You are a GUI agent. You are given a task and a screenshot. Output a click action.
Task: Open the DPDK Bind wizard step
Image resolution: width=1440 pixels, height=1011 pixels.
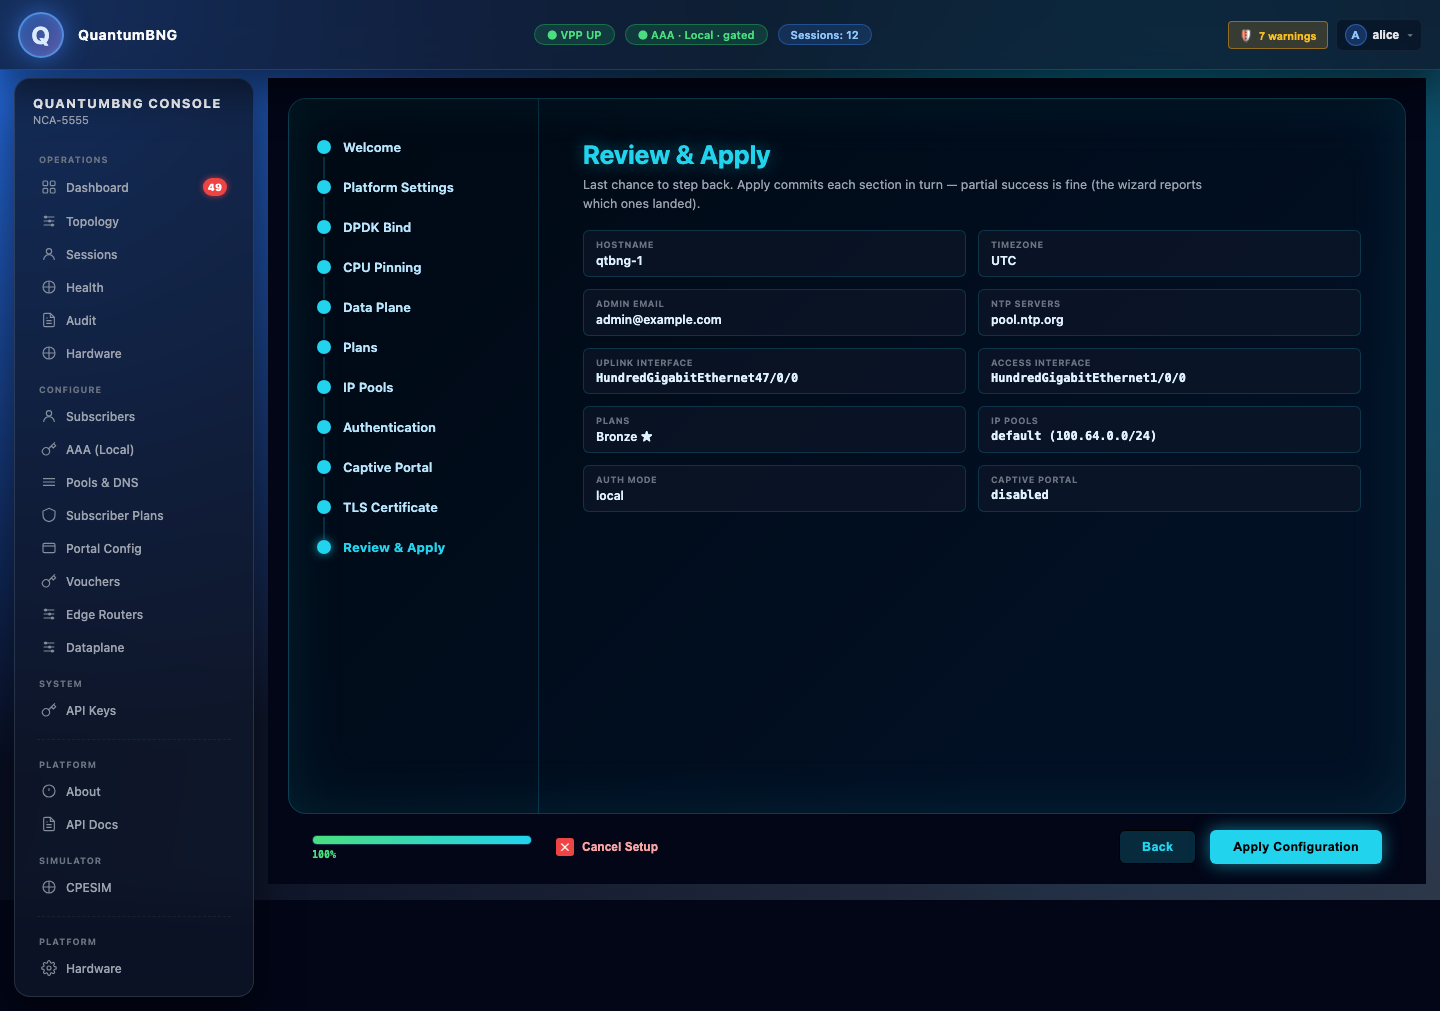[x=365, y=227]
